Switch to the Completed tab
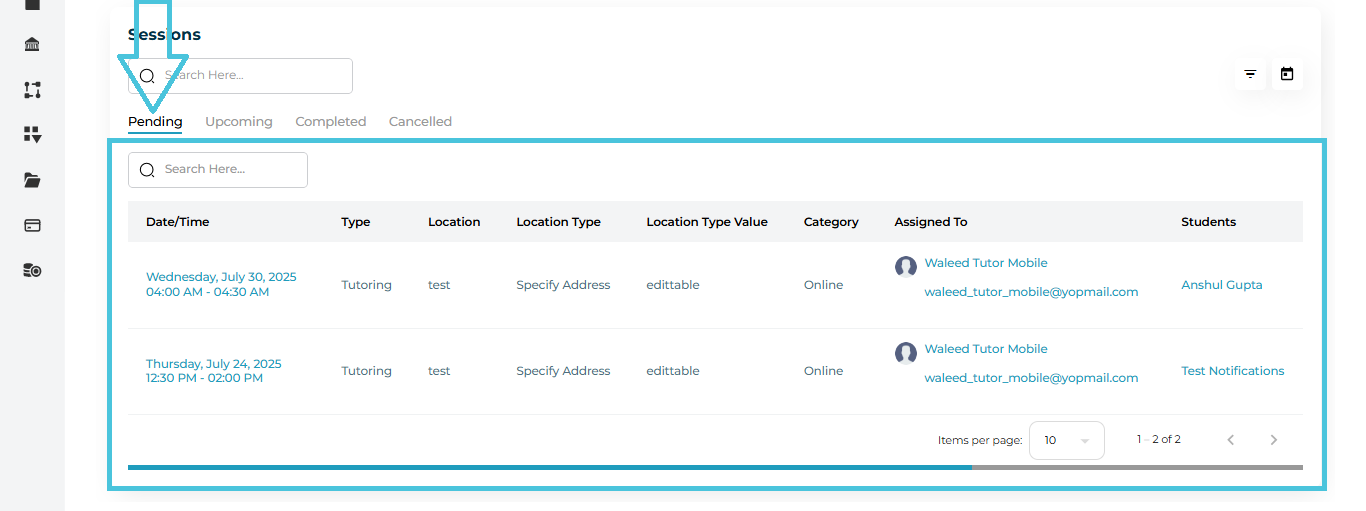This screenshot has width=1366, height=511. point(330,122)
